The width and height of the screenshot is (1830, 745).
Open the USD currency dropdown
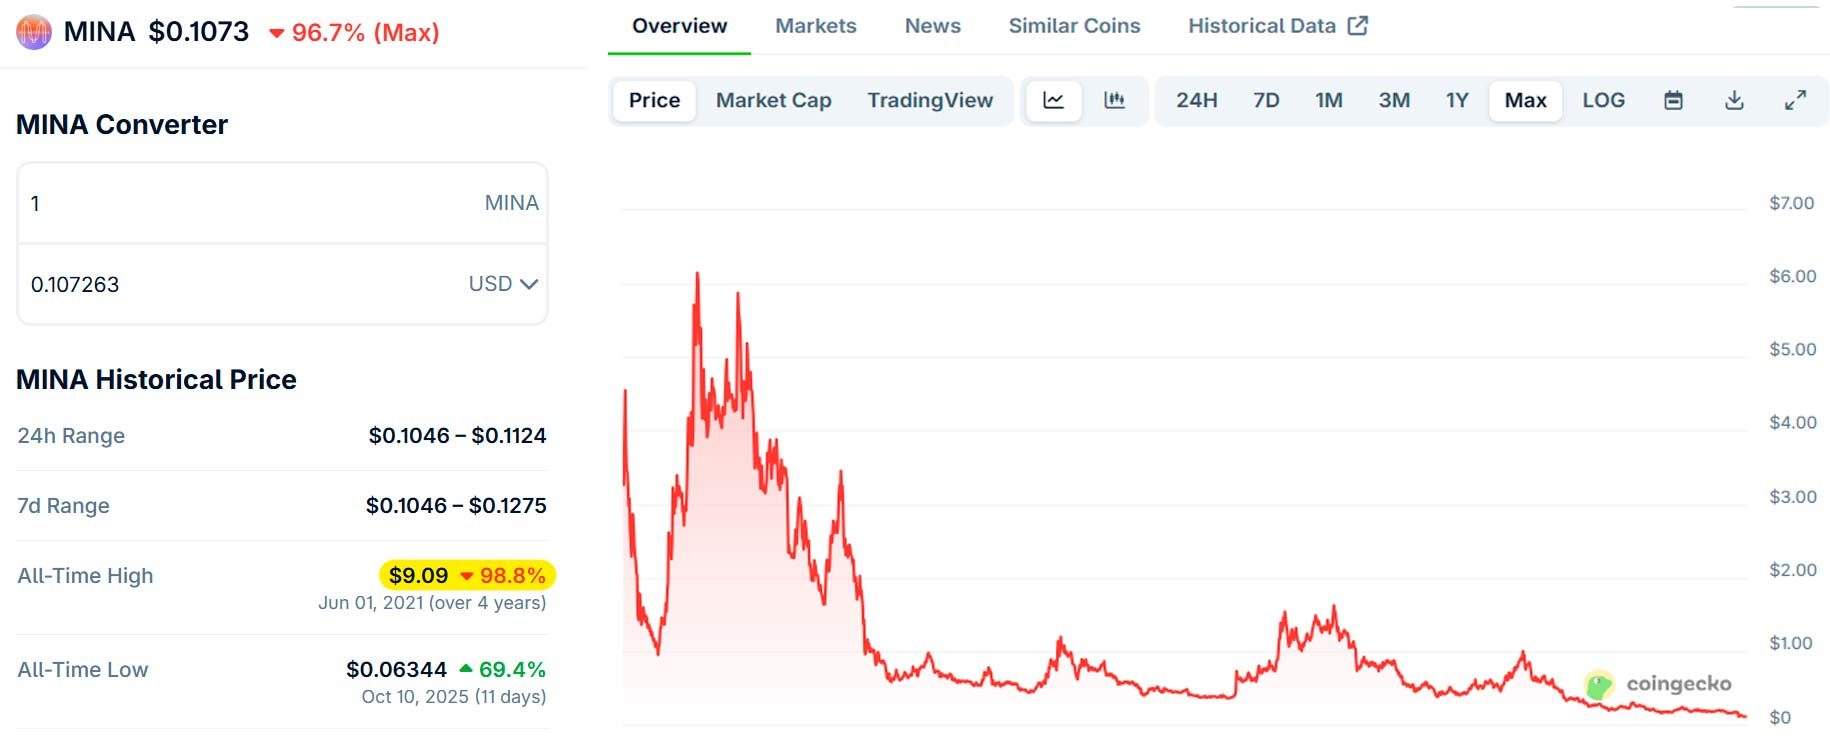(503, 284)
